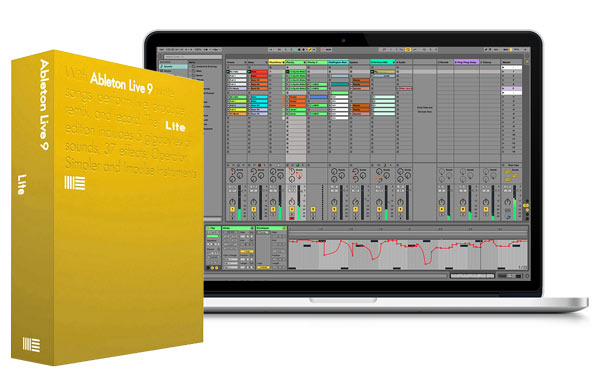Click the Drums track pan knob
This screenshot has height=375, width=600.
pos(232,202)
